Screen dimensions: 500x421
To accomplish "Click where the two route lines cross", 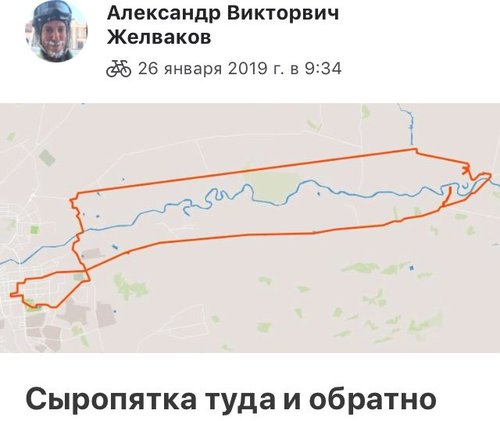I will click(x=84, y=268).
